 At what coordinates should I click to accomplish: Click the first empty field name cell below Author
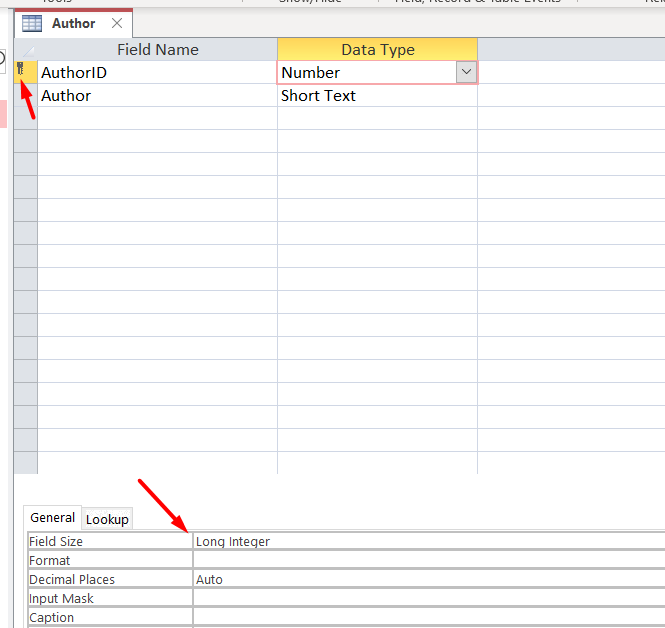[157, 119]
